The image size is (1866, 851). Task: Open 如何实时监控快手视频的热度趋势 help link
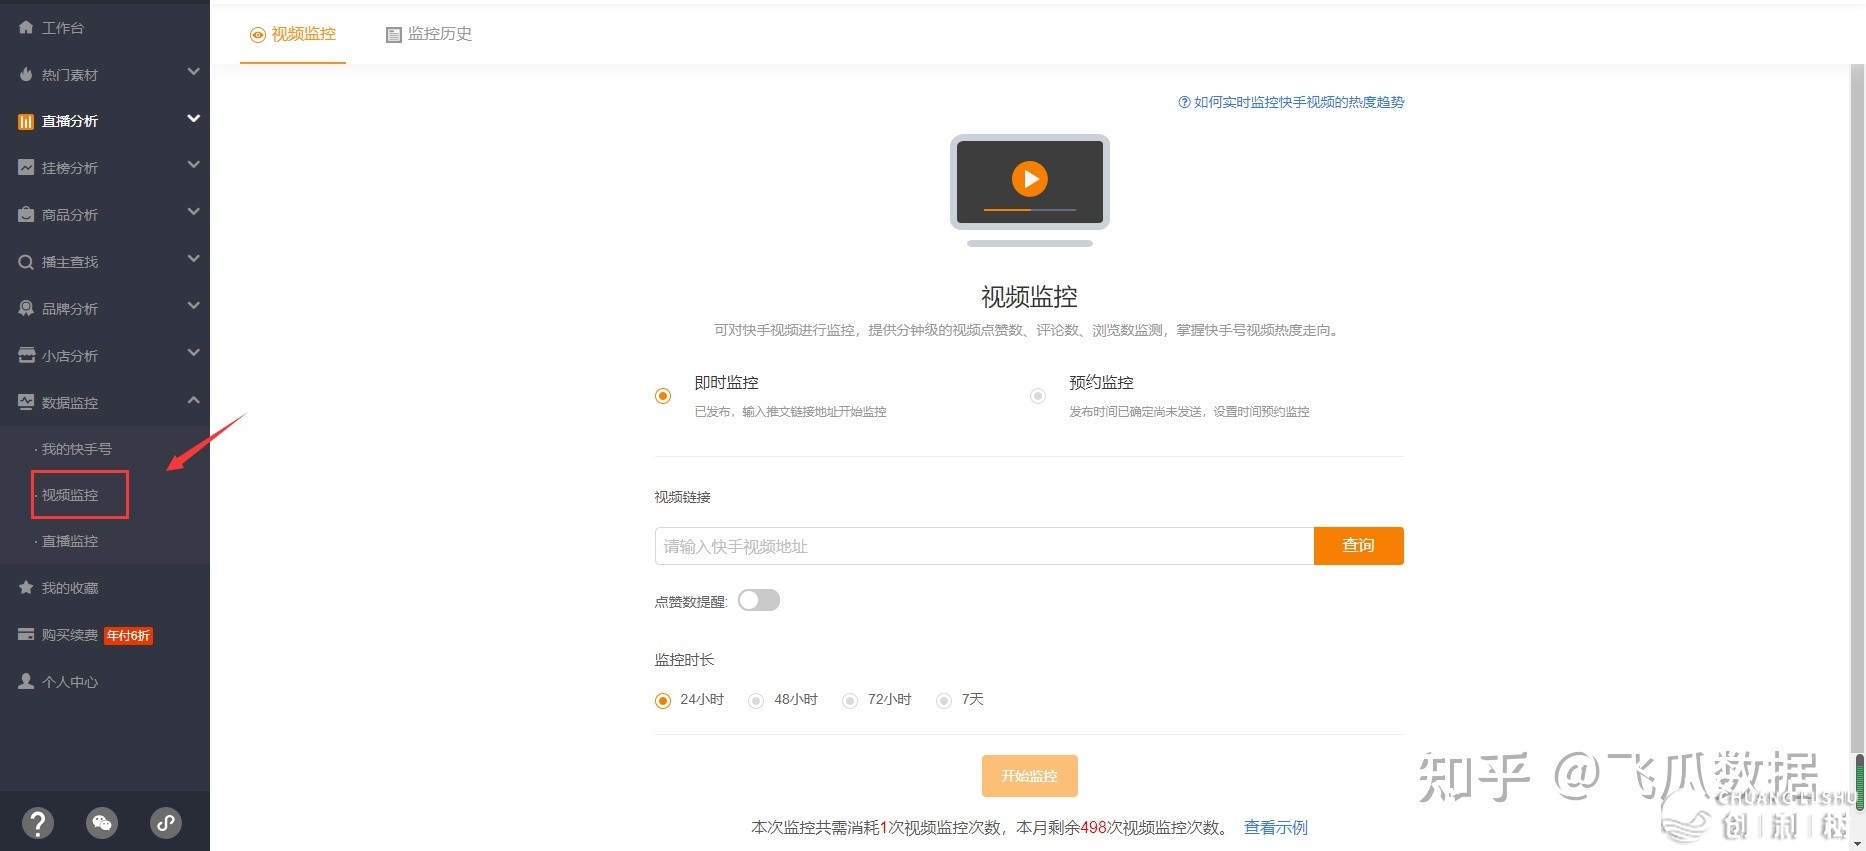1299,102
